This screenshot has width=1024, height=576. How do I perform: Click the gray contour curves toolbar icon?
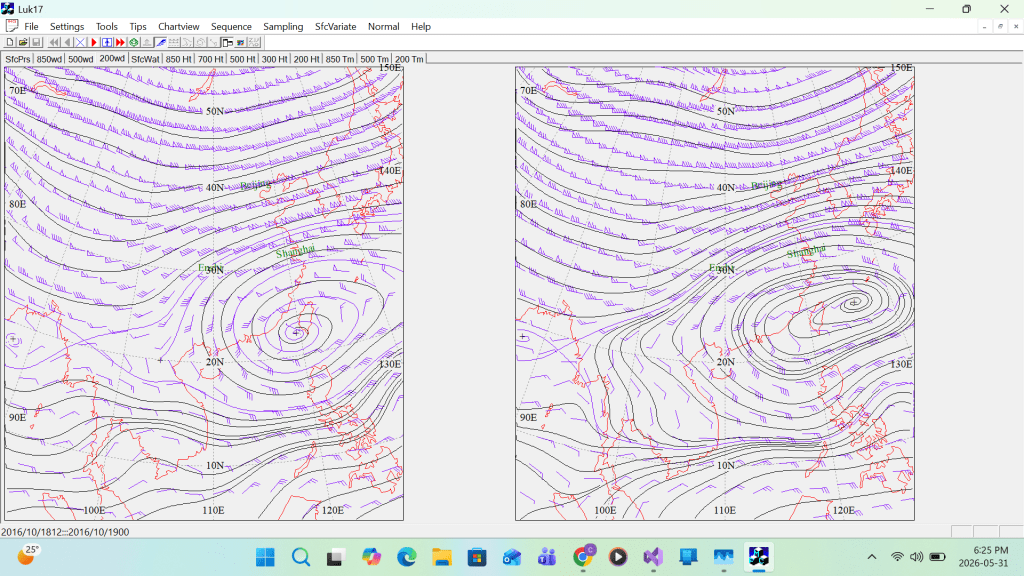click(187, 42)
